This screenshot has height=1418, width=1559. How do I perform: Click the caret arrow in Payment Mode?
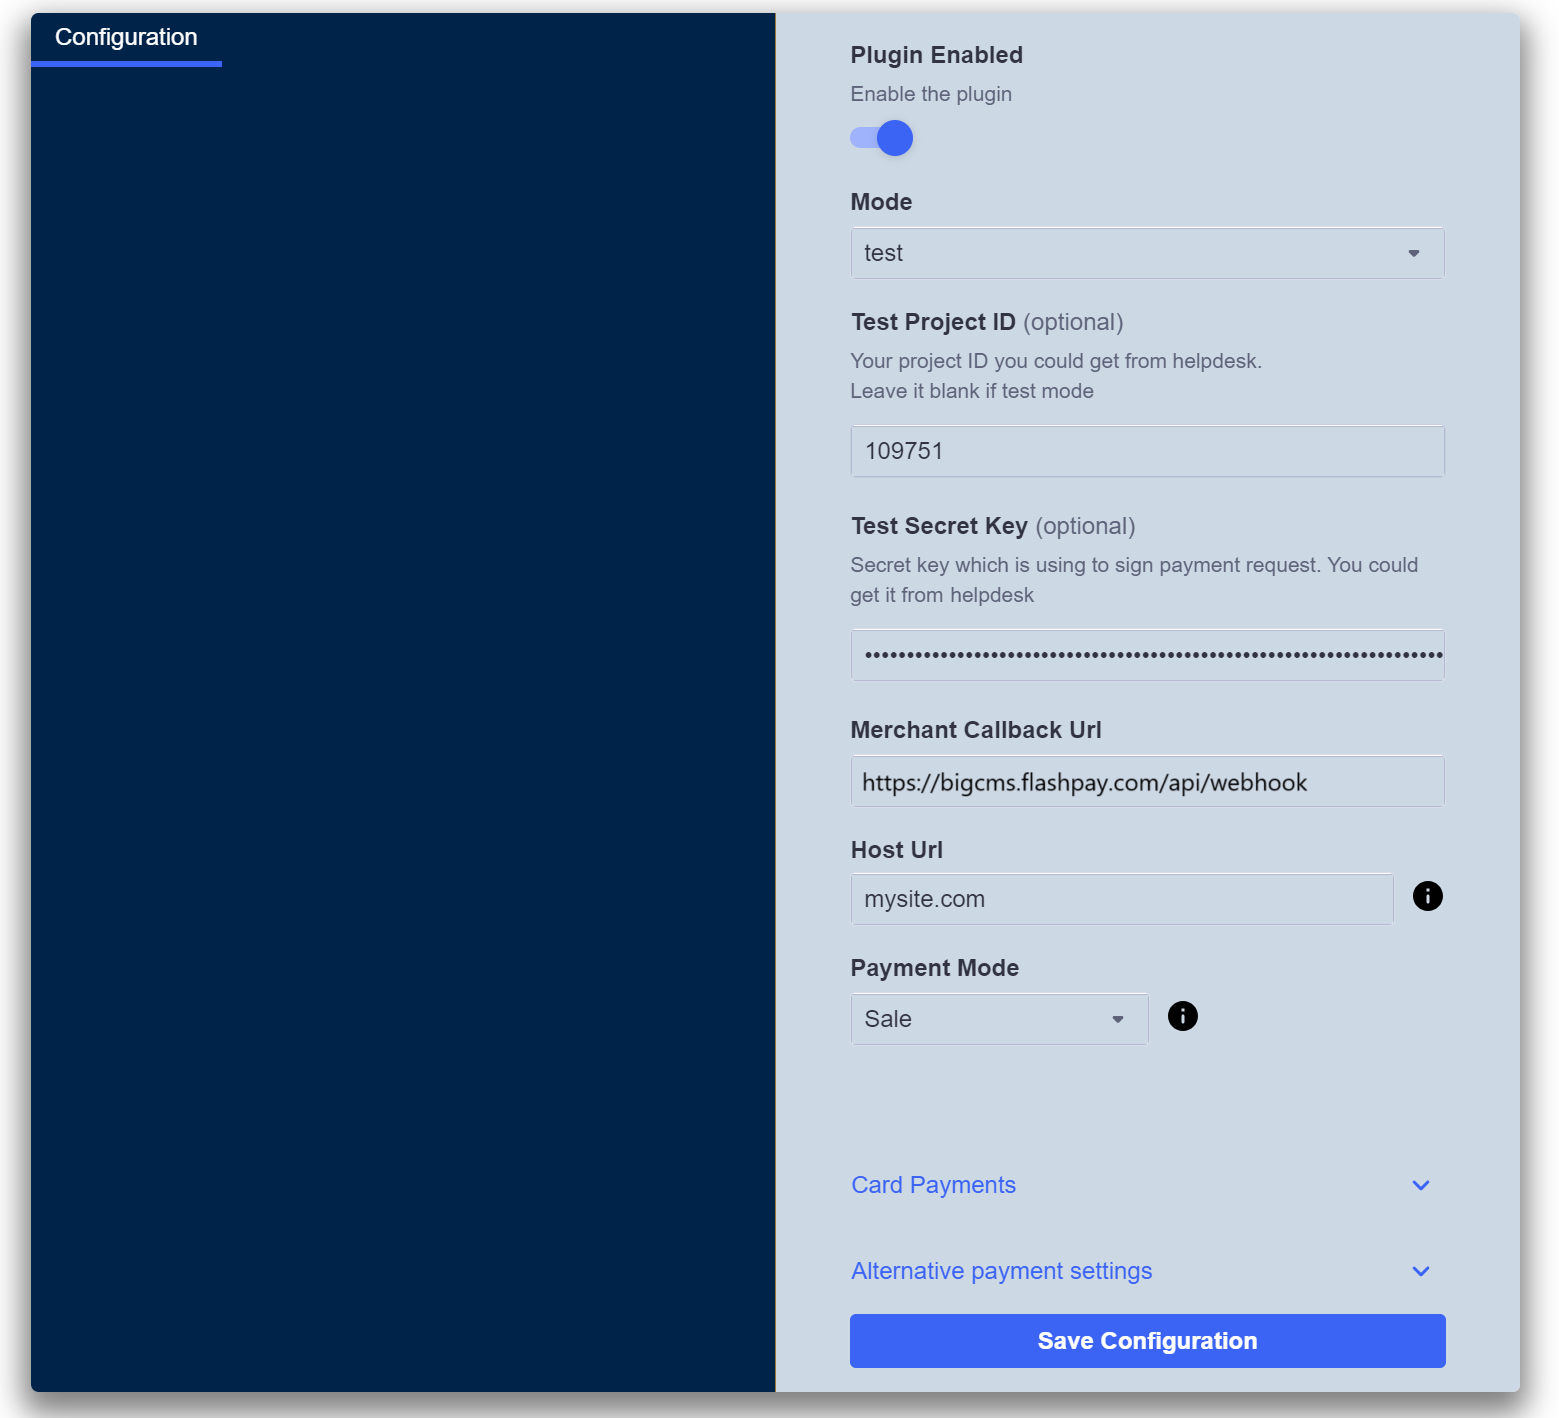pyautogui.click(x=1118, y=1019)
